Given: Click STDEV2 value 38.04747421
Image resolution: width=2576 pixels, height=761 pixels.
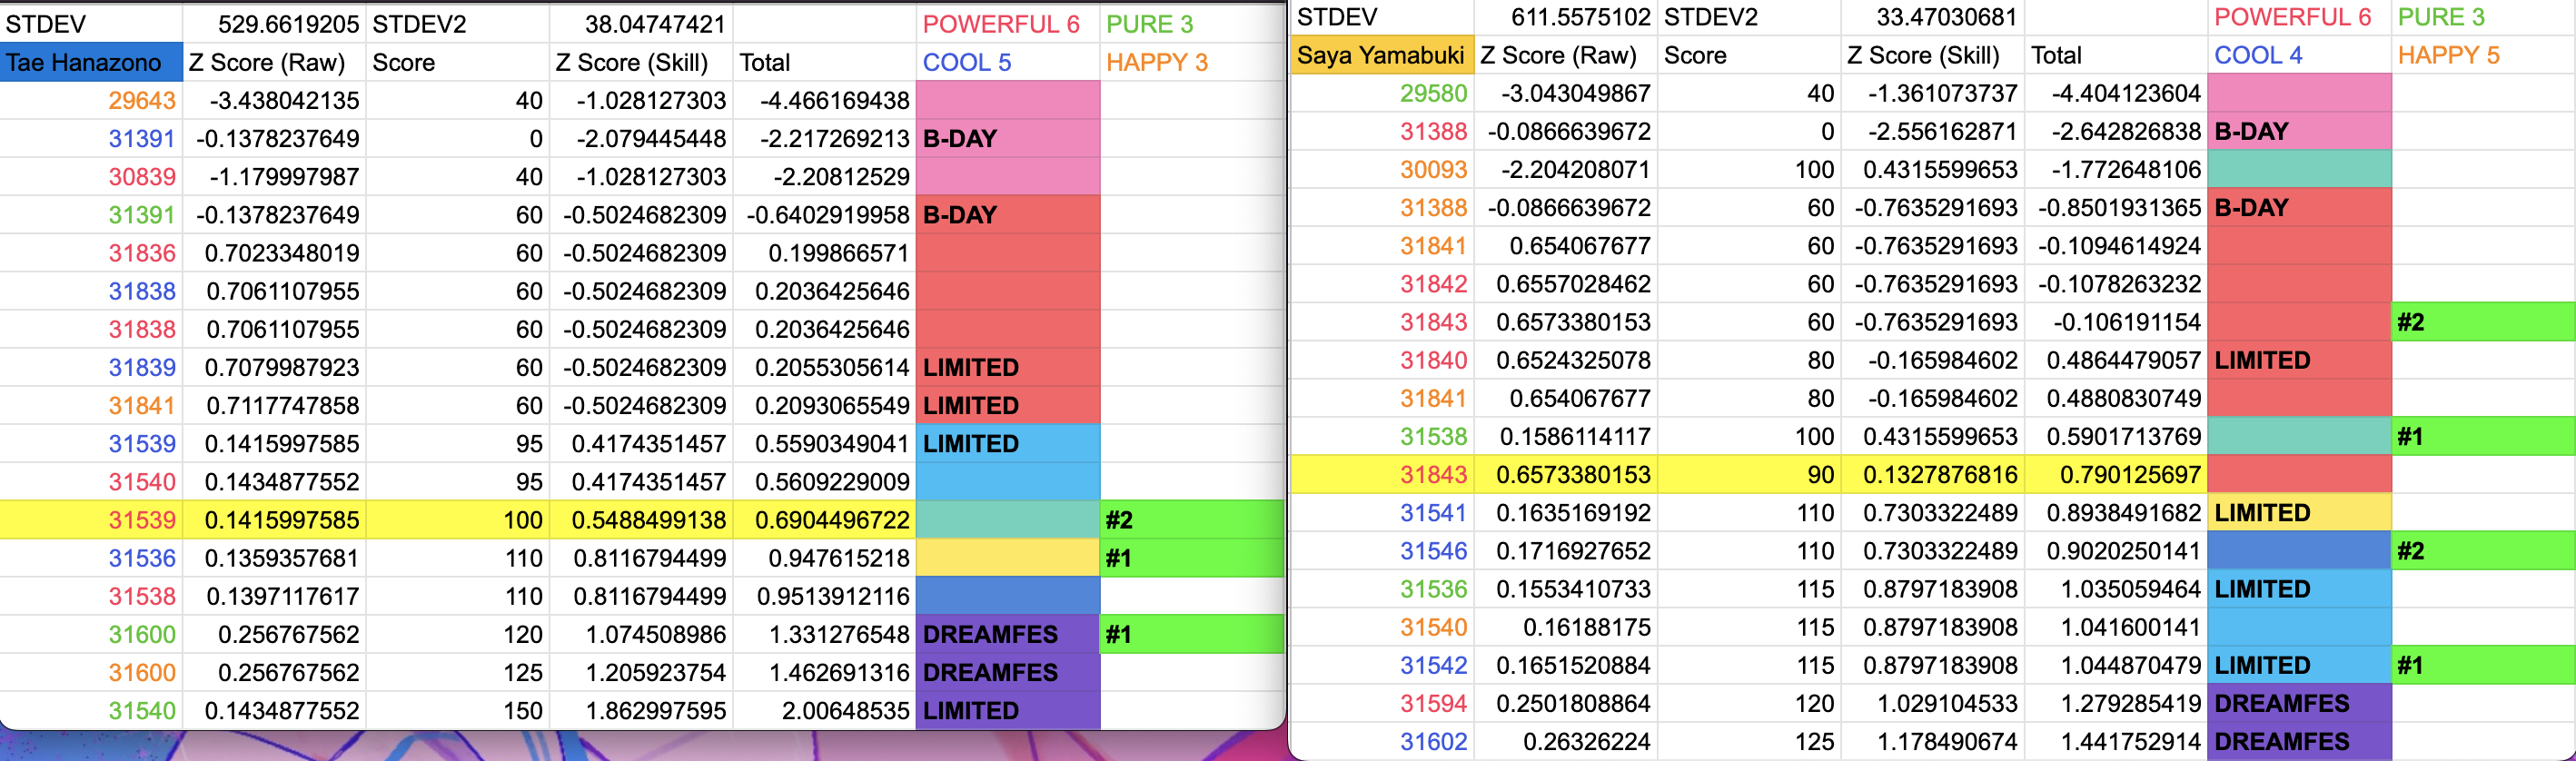Looking at the screenshot, I should coord(641,24).
